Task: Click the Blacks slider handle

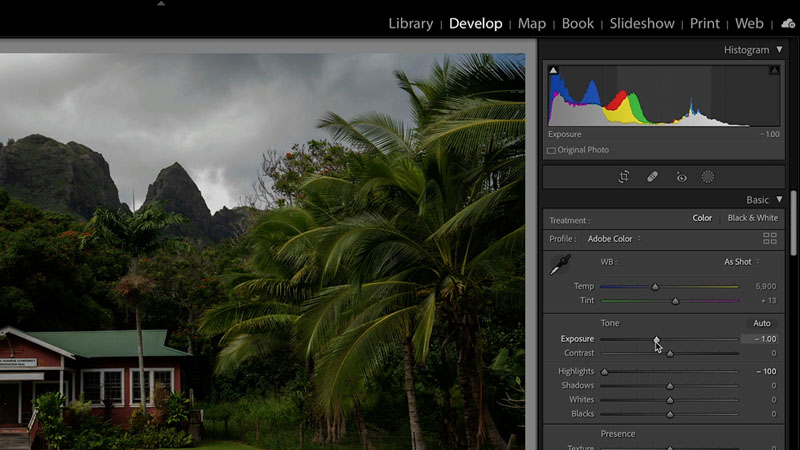Action: click(670, 415)
